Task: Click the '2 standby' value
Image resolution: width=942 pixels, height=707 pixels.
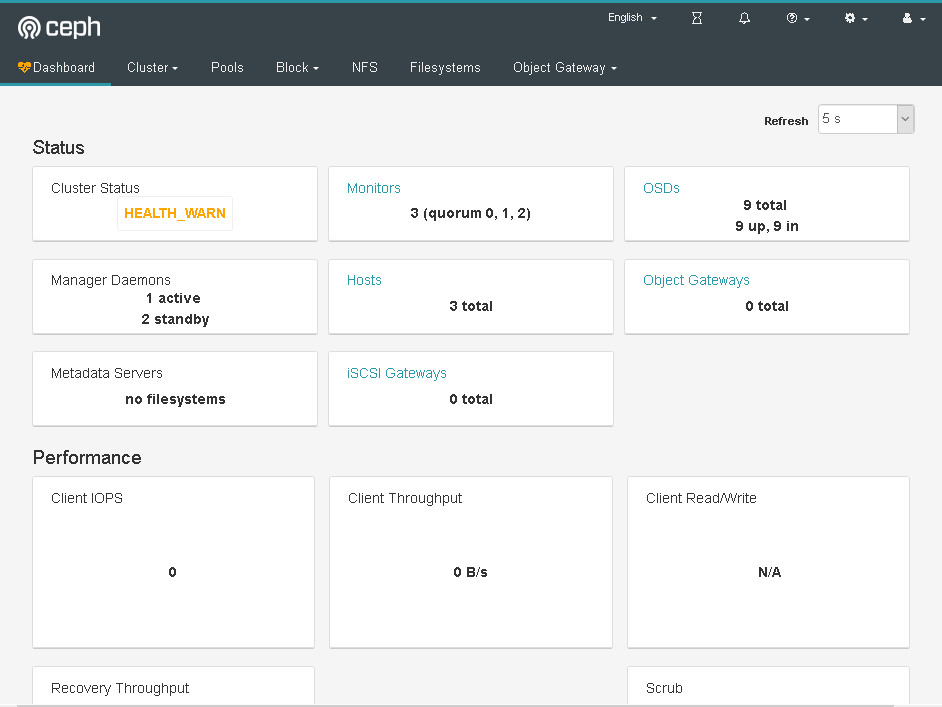Action: (x=175, y=319)
